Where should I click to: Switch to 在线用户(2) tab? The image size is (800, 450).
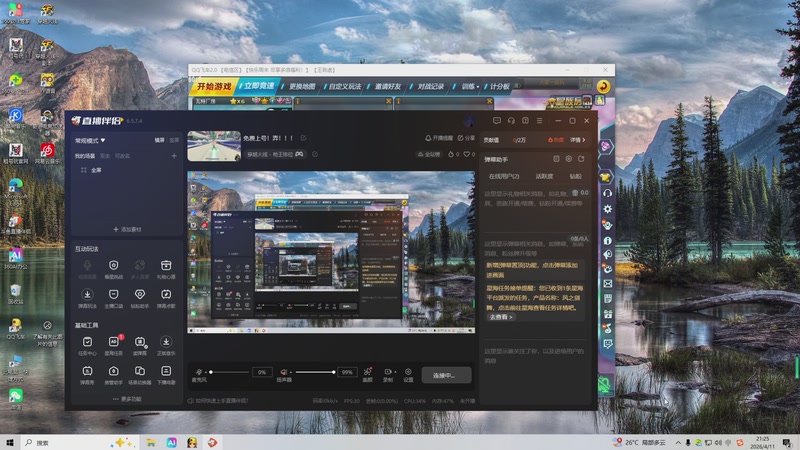pos(504,176)
